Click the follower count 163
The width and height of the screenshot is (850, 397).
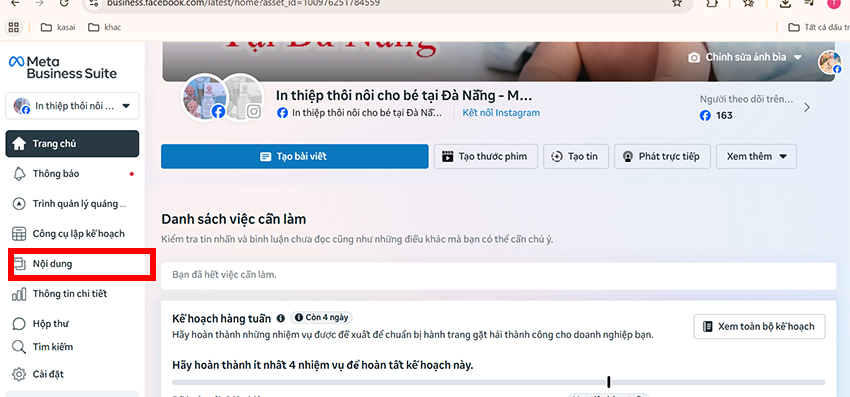click(724, 116)
